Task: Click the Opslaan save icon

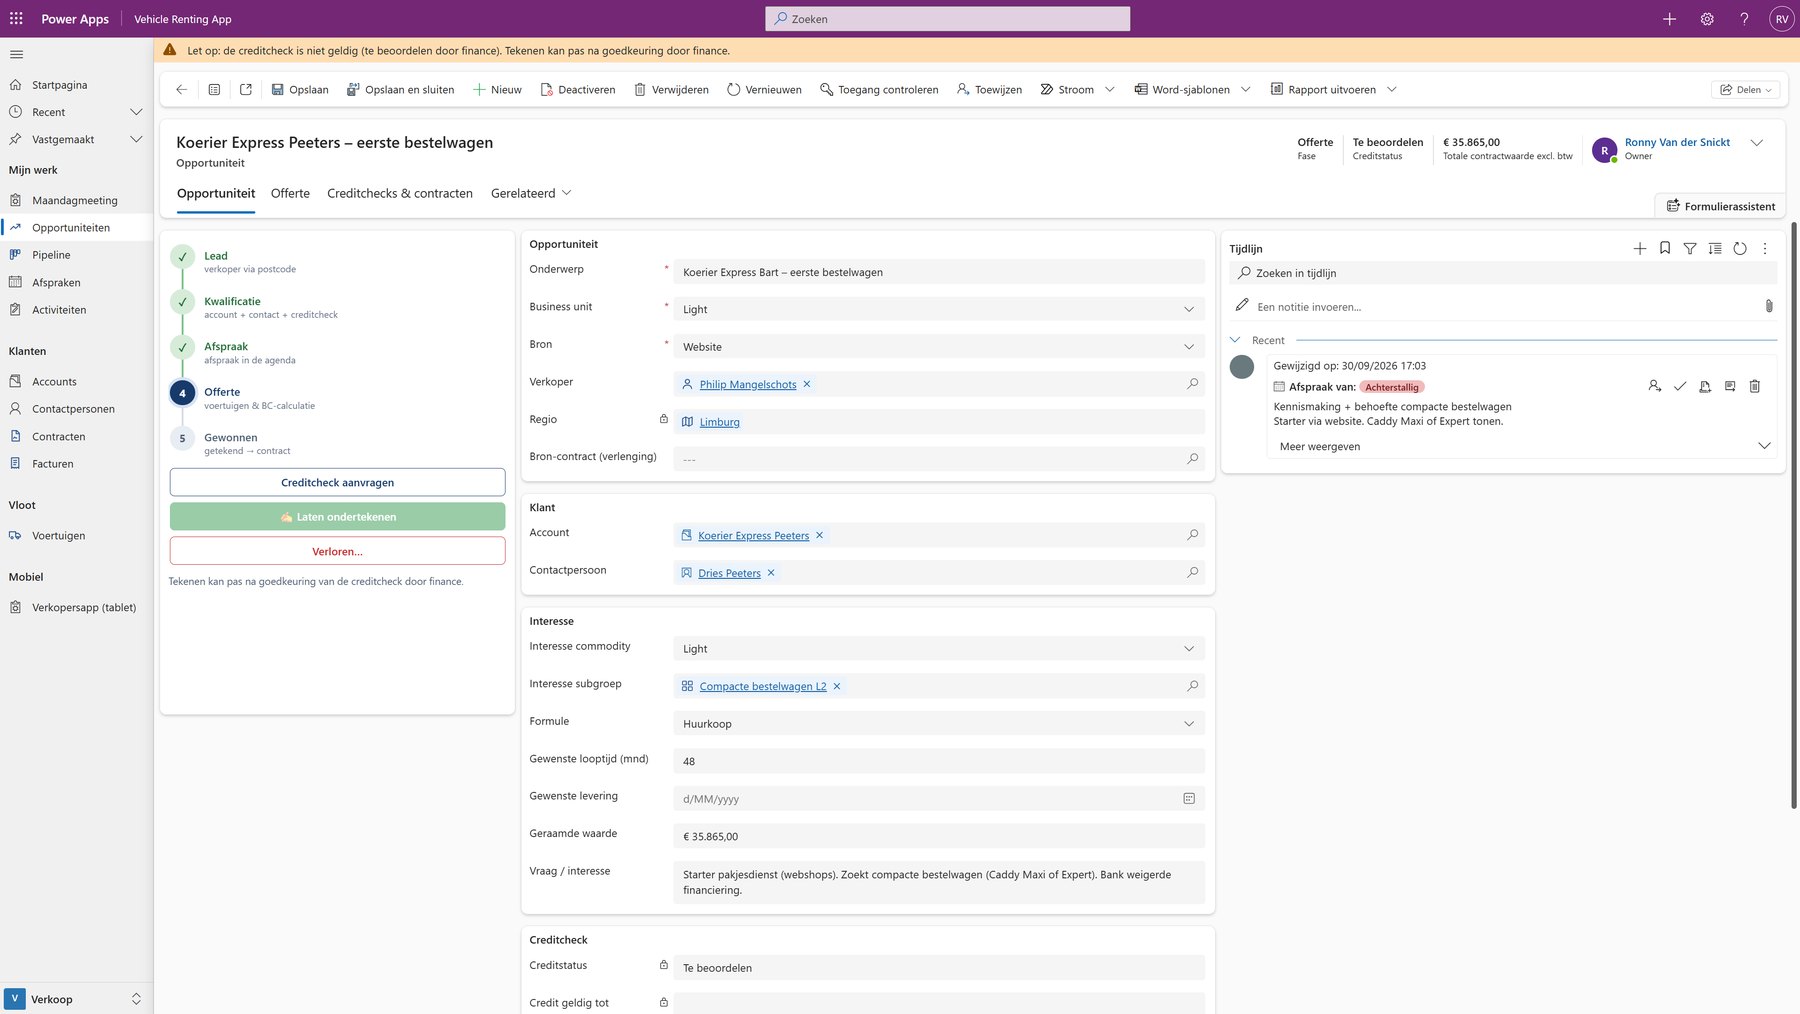Action: click(278, 90)
